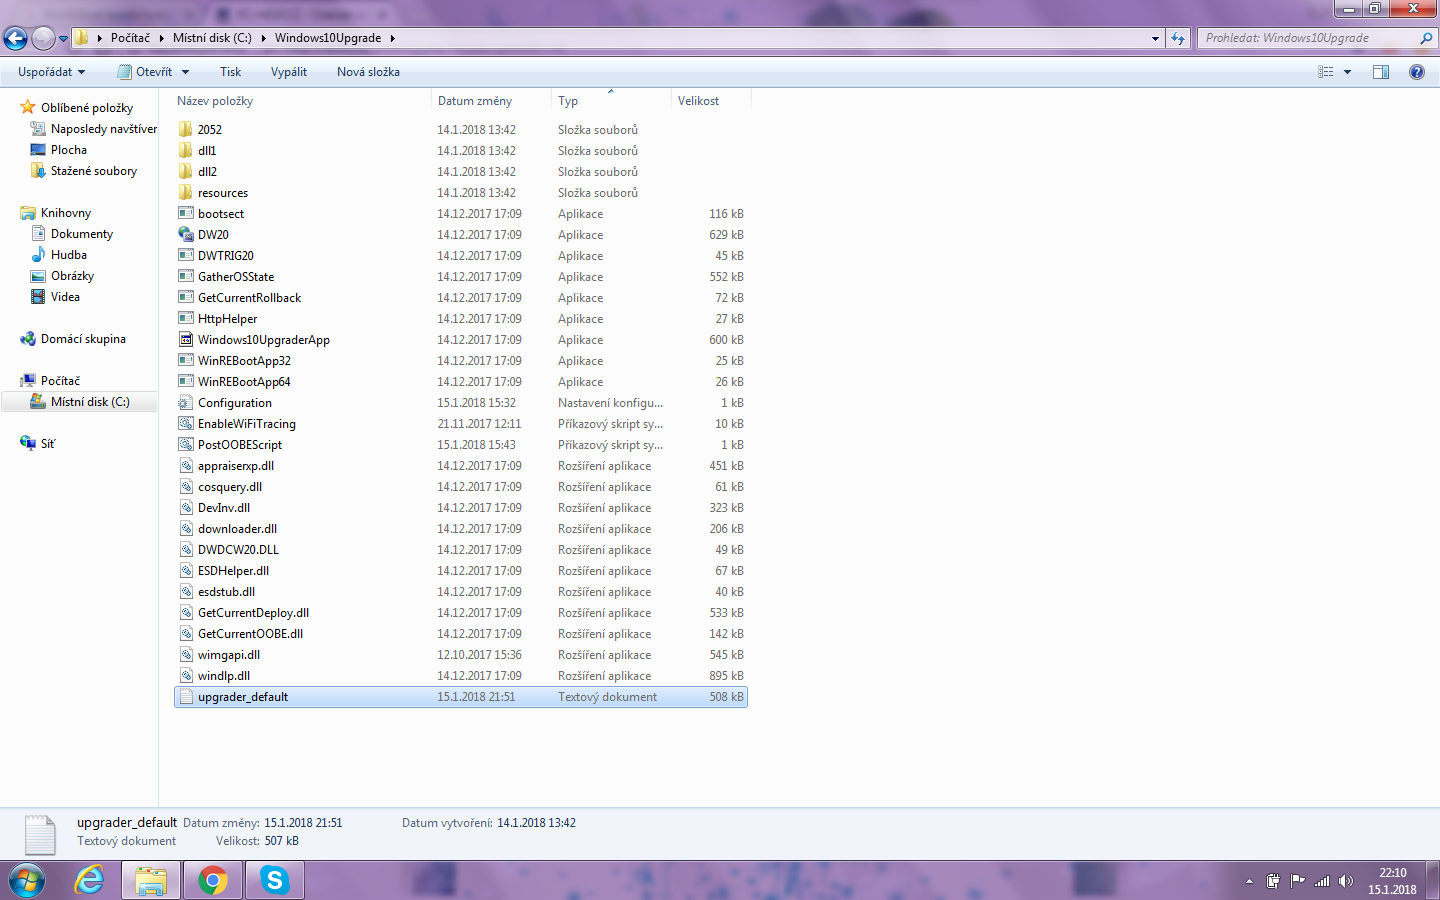Open the Help question mark icon
This screenshot has width=1440, height=900.
1416,72
